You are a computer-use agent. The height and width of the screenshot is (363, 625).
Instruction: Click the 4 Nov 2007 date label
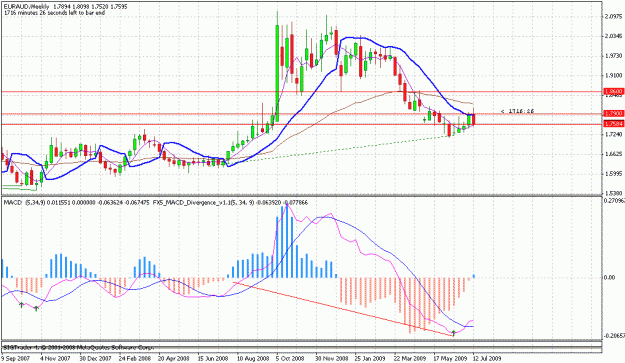click(55, 358)
